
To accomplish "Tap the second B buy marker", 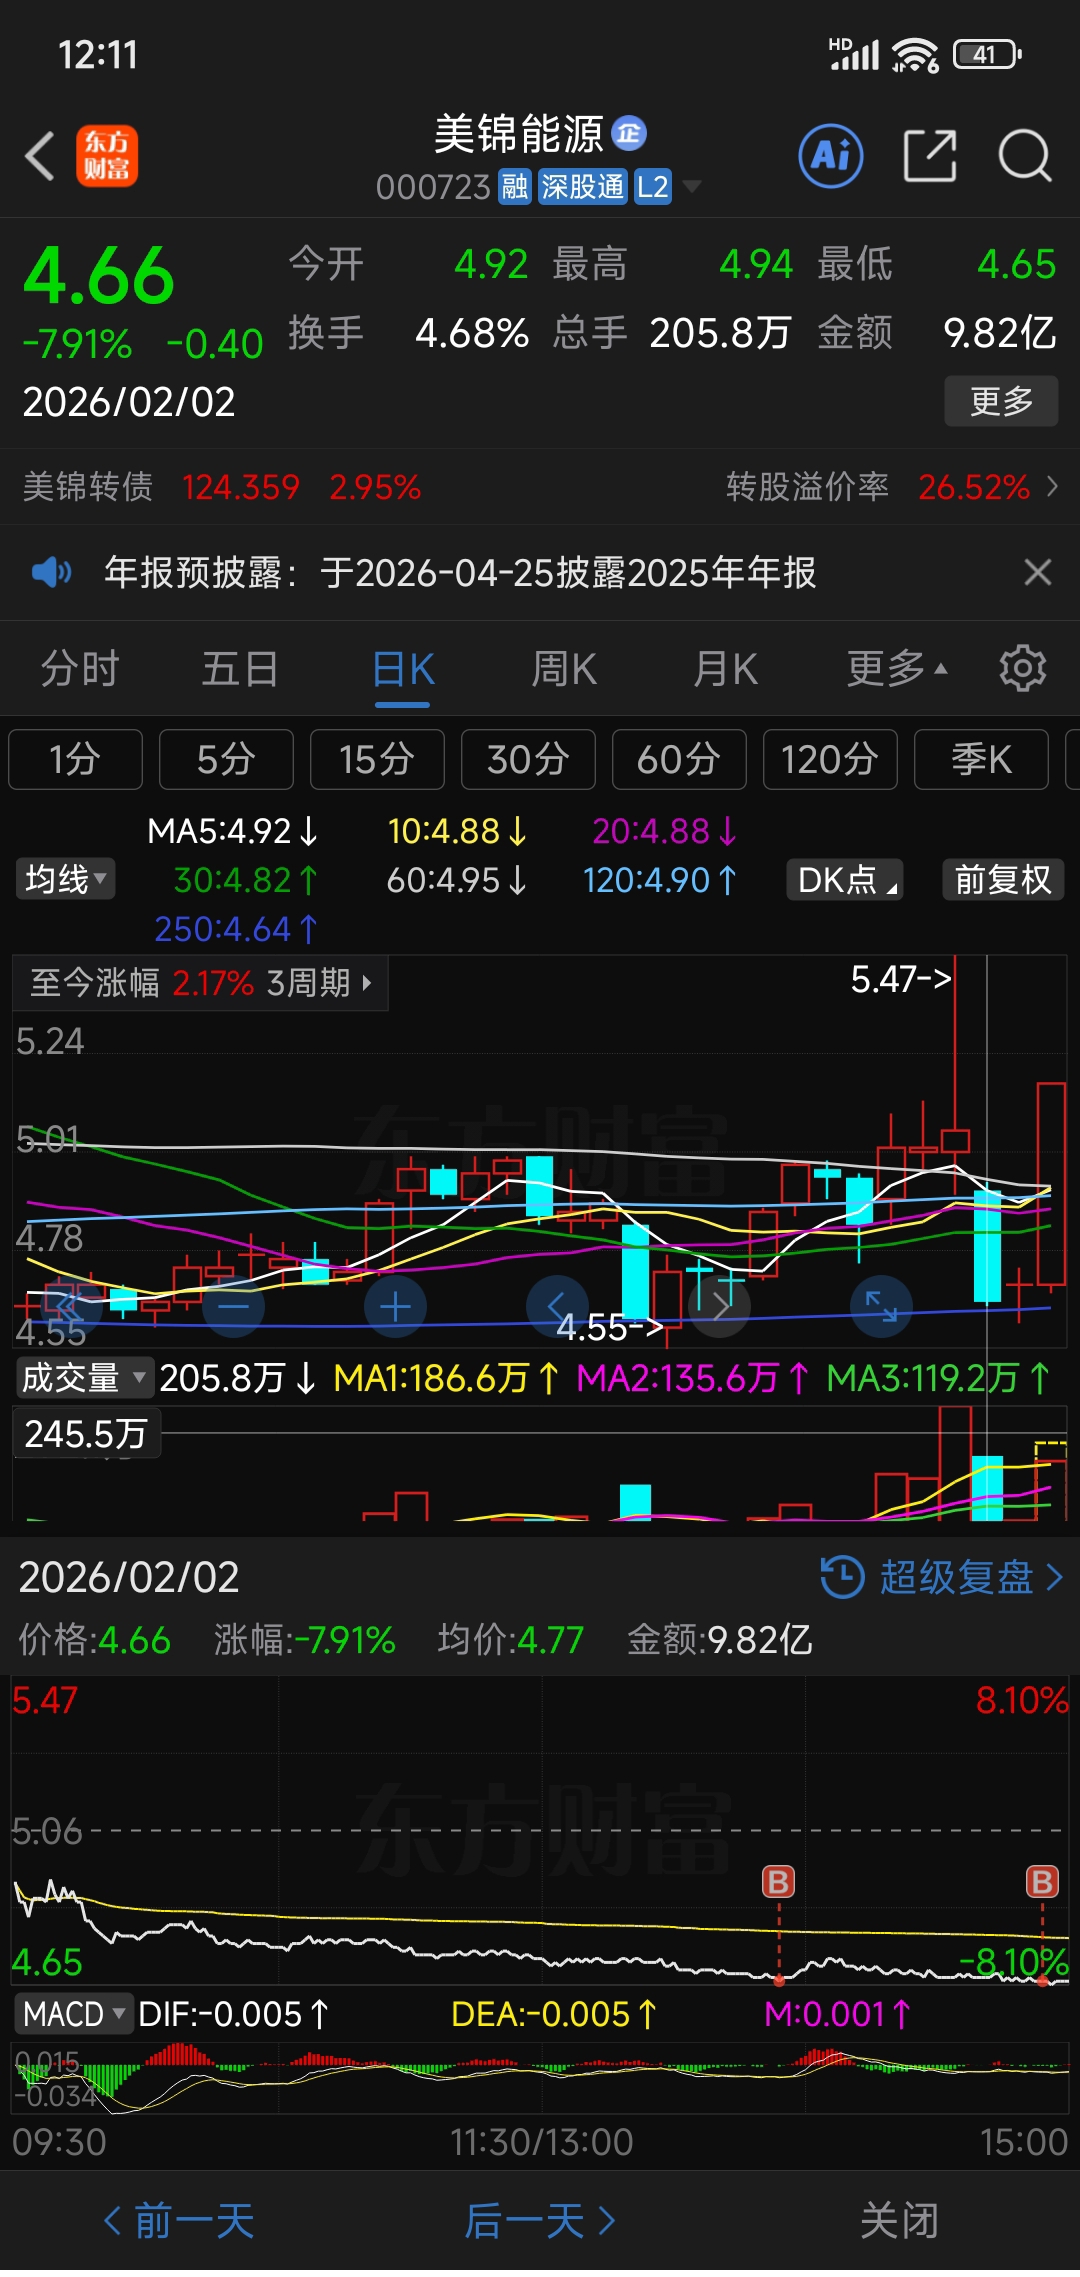I will coord(1042,1882).
